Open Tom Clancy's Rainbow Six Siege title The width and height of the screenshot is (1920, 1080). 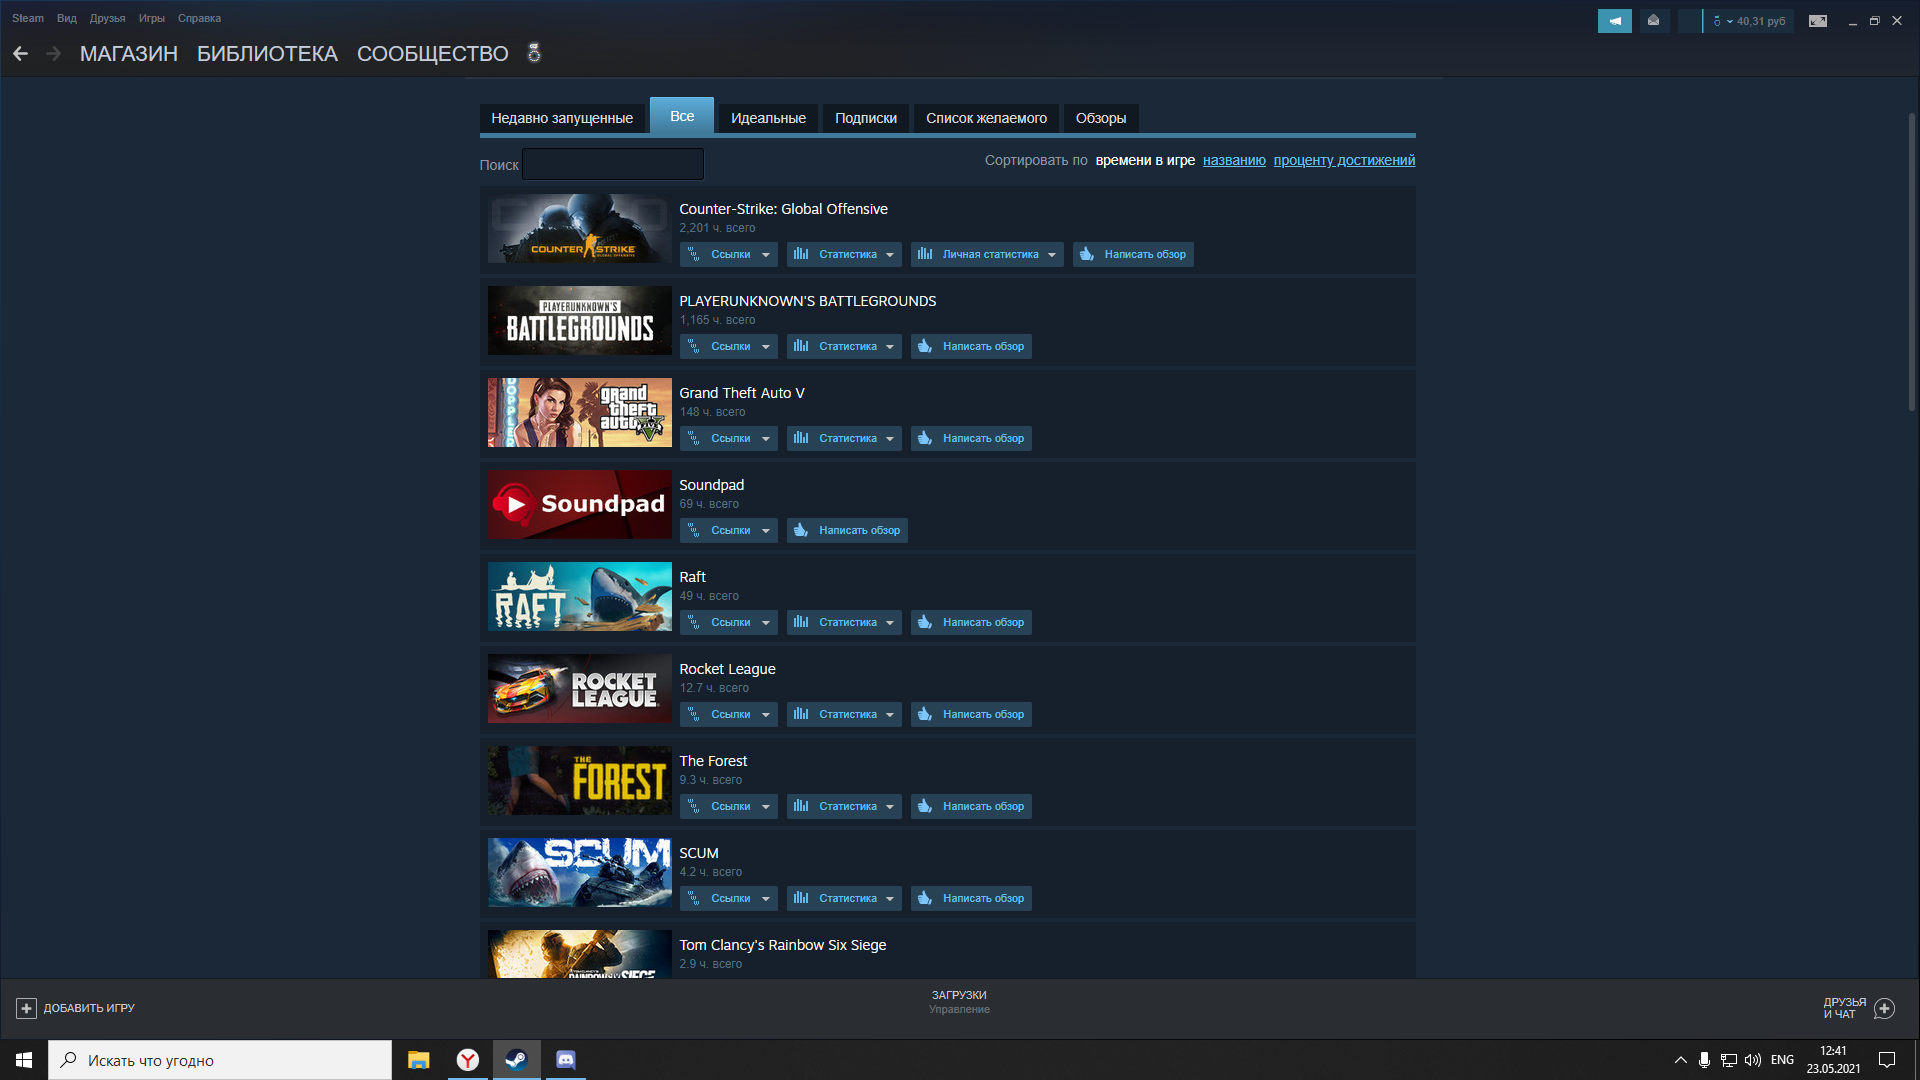(x=783, y=945)
